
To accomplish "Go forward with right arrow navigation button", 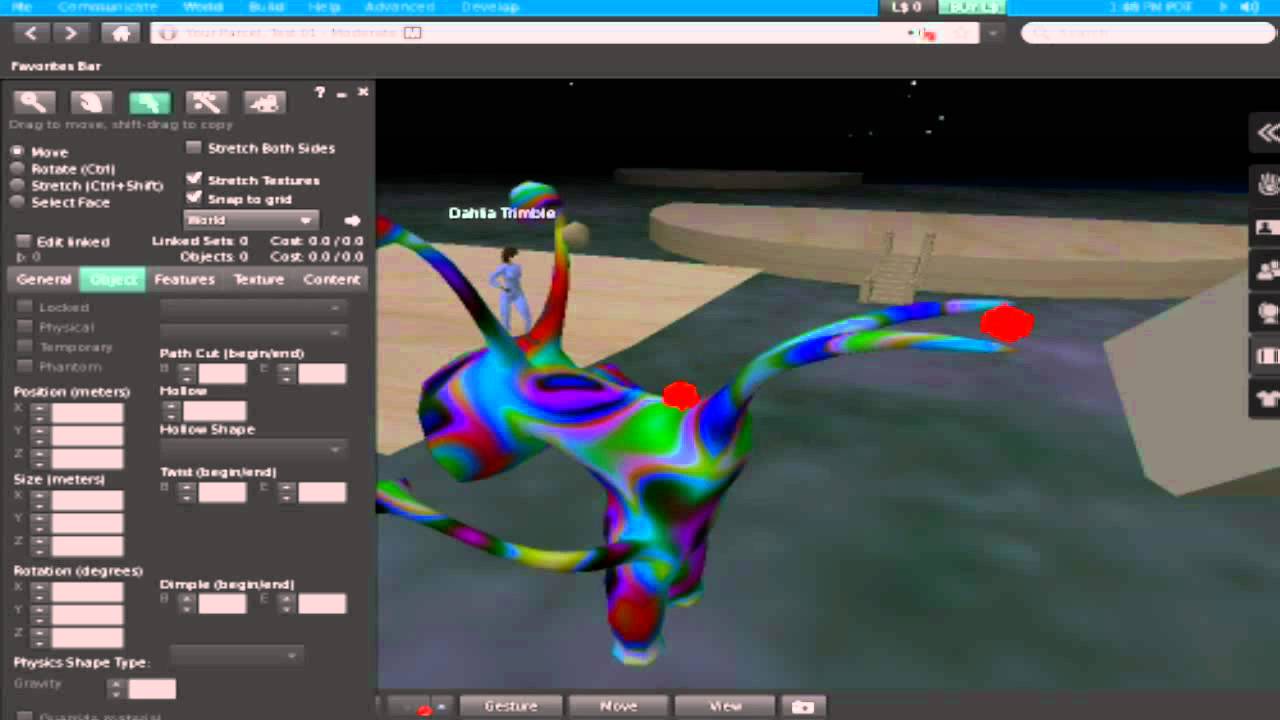I will [x=71, y=33].
